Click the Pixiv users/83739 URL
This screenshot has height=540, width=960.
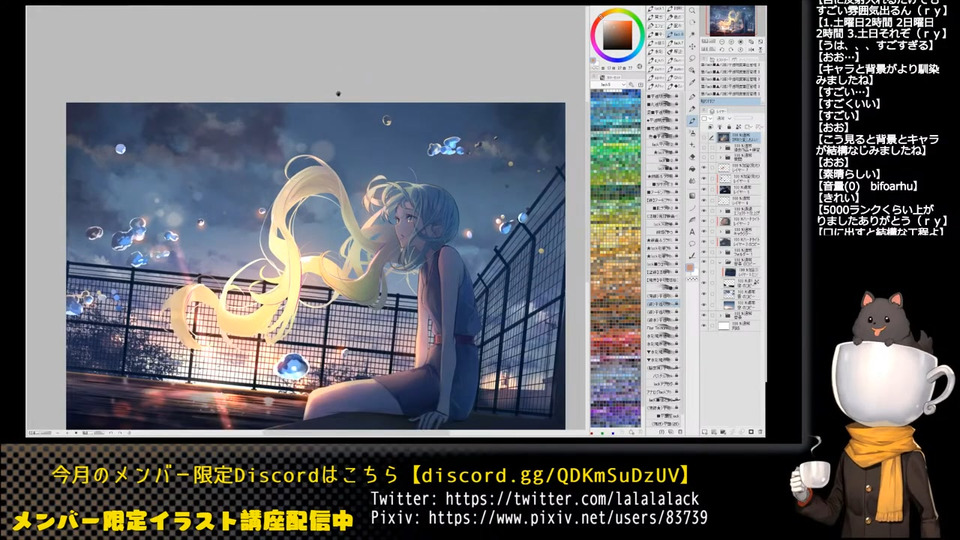point(568,518)
